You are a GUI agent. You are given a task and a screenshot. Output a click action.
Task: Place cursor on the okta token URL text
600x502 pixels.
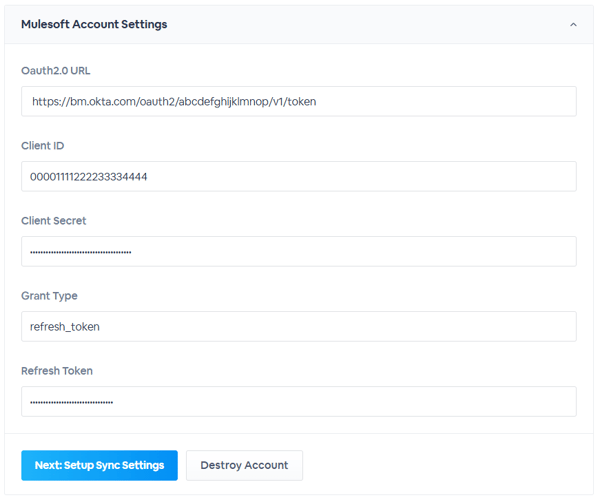[174, 102]
